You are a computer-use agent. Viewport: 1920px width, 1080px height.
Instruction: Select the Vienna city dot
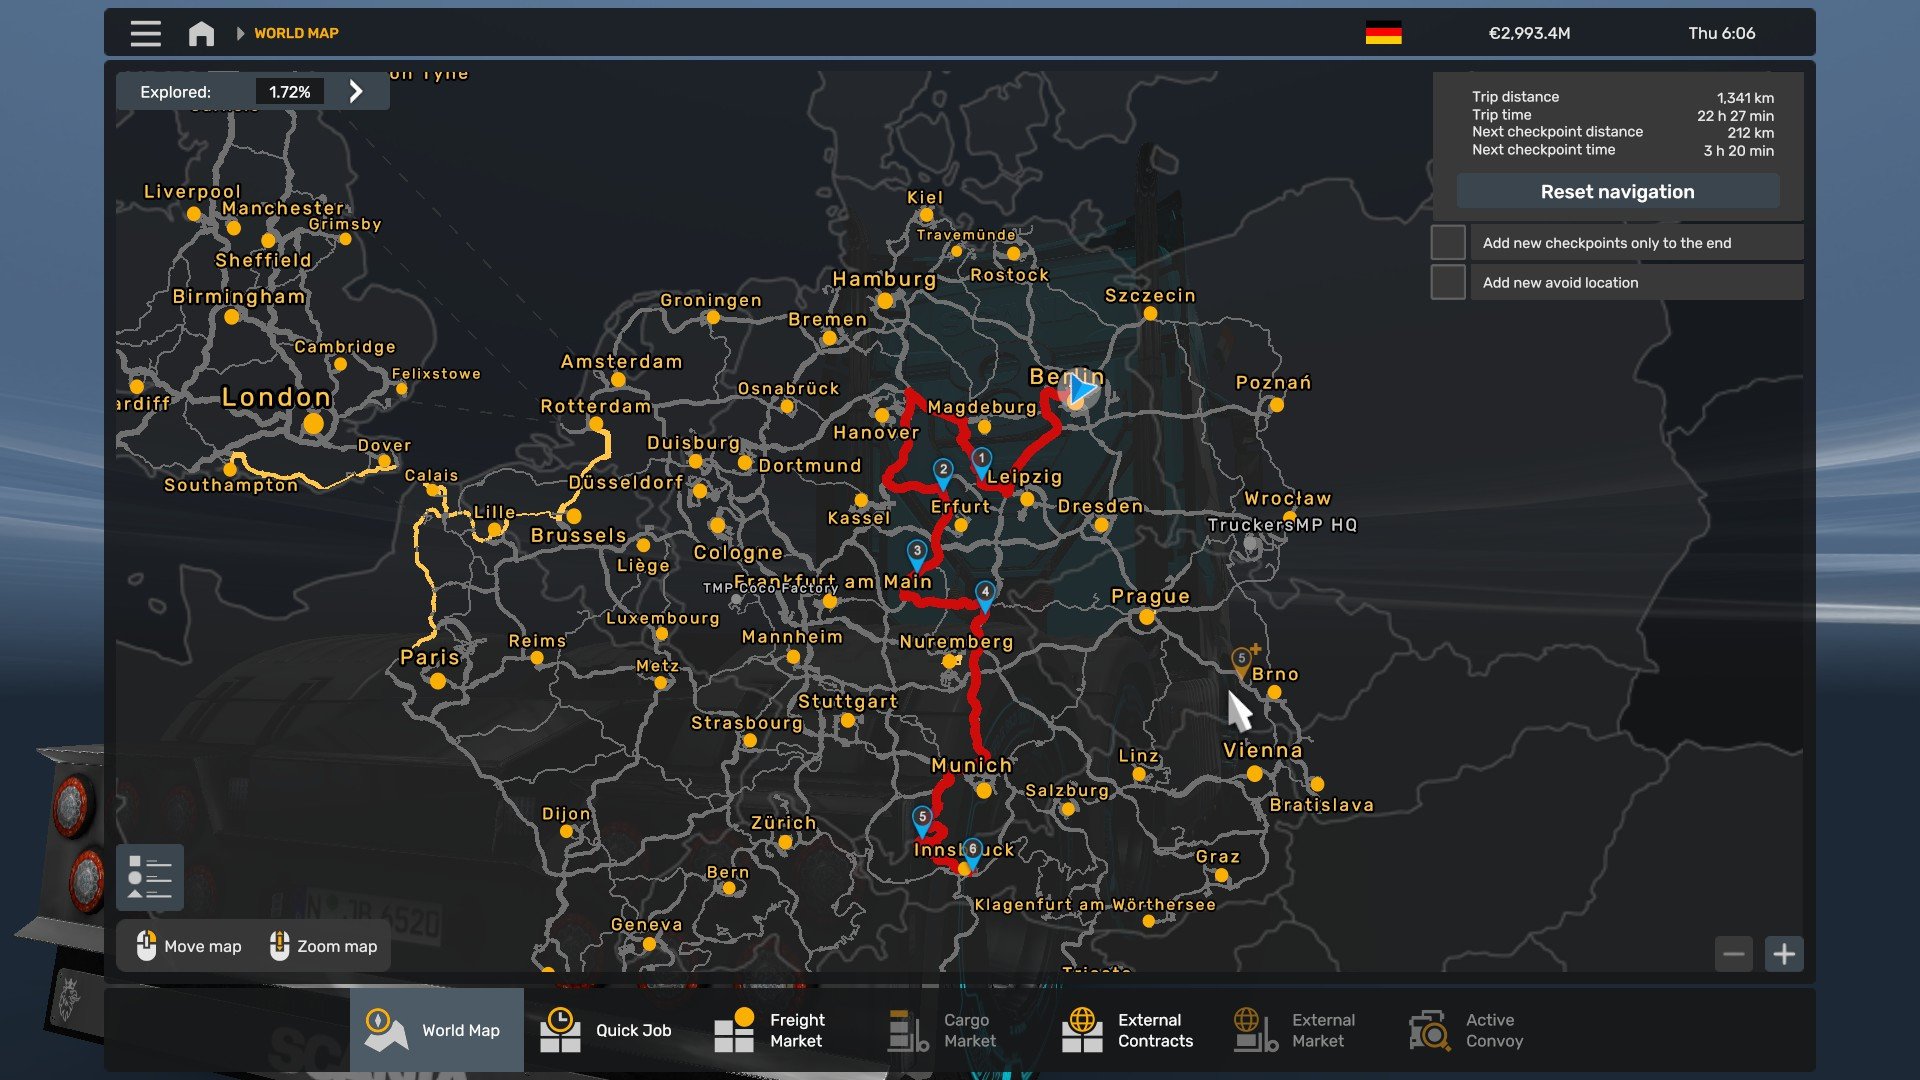pos(1254,774)
